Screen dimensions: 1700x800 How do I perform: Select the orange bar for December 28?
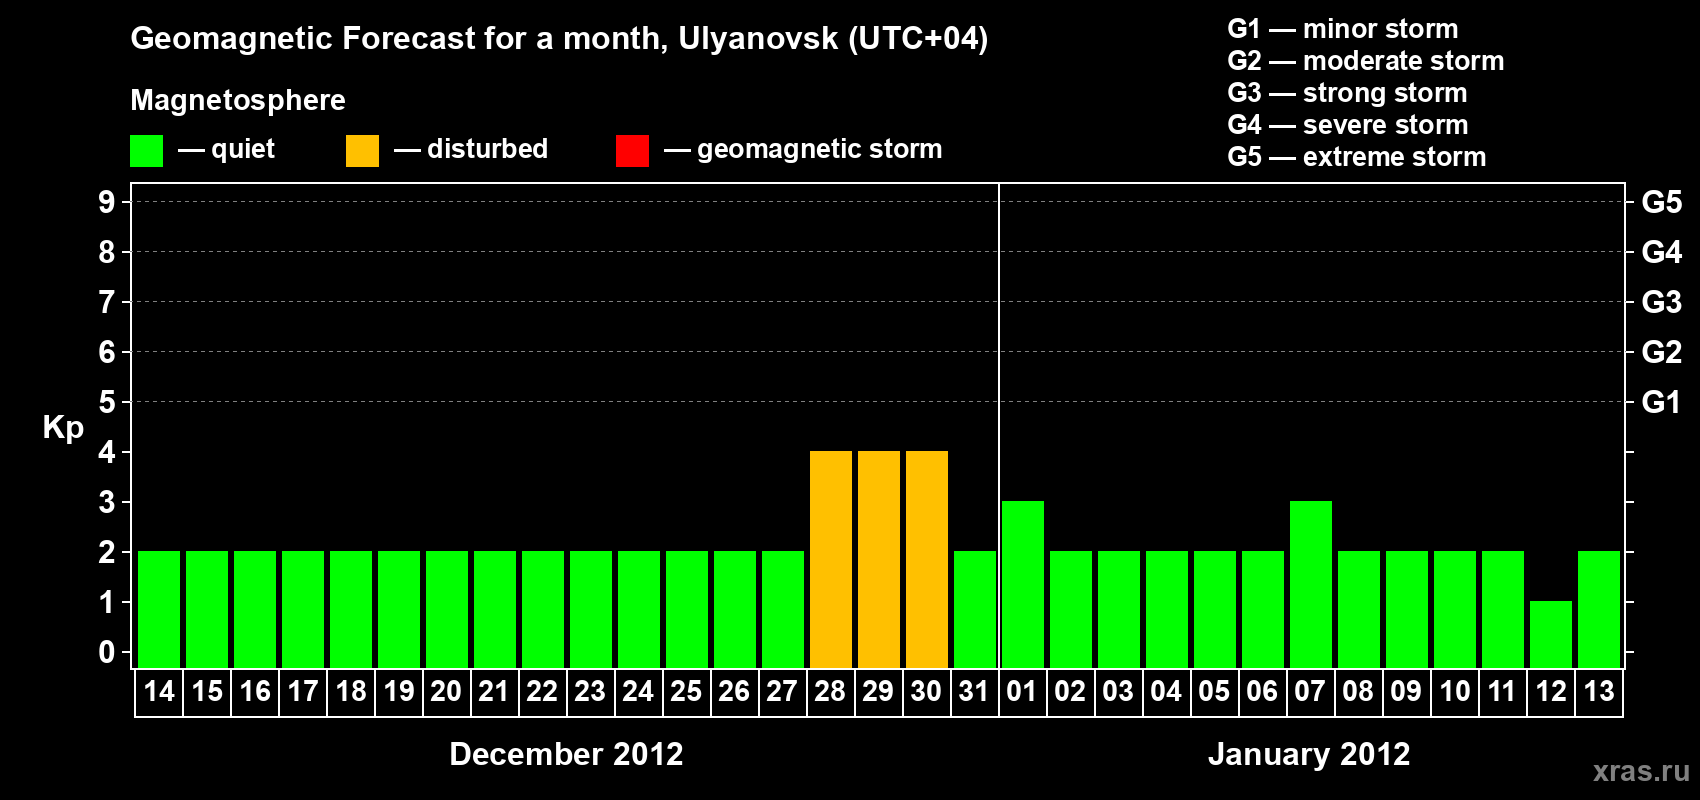coord(831,559)
